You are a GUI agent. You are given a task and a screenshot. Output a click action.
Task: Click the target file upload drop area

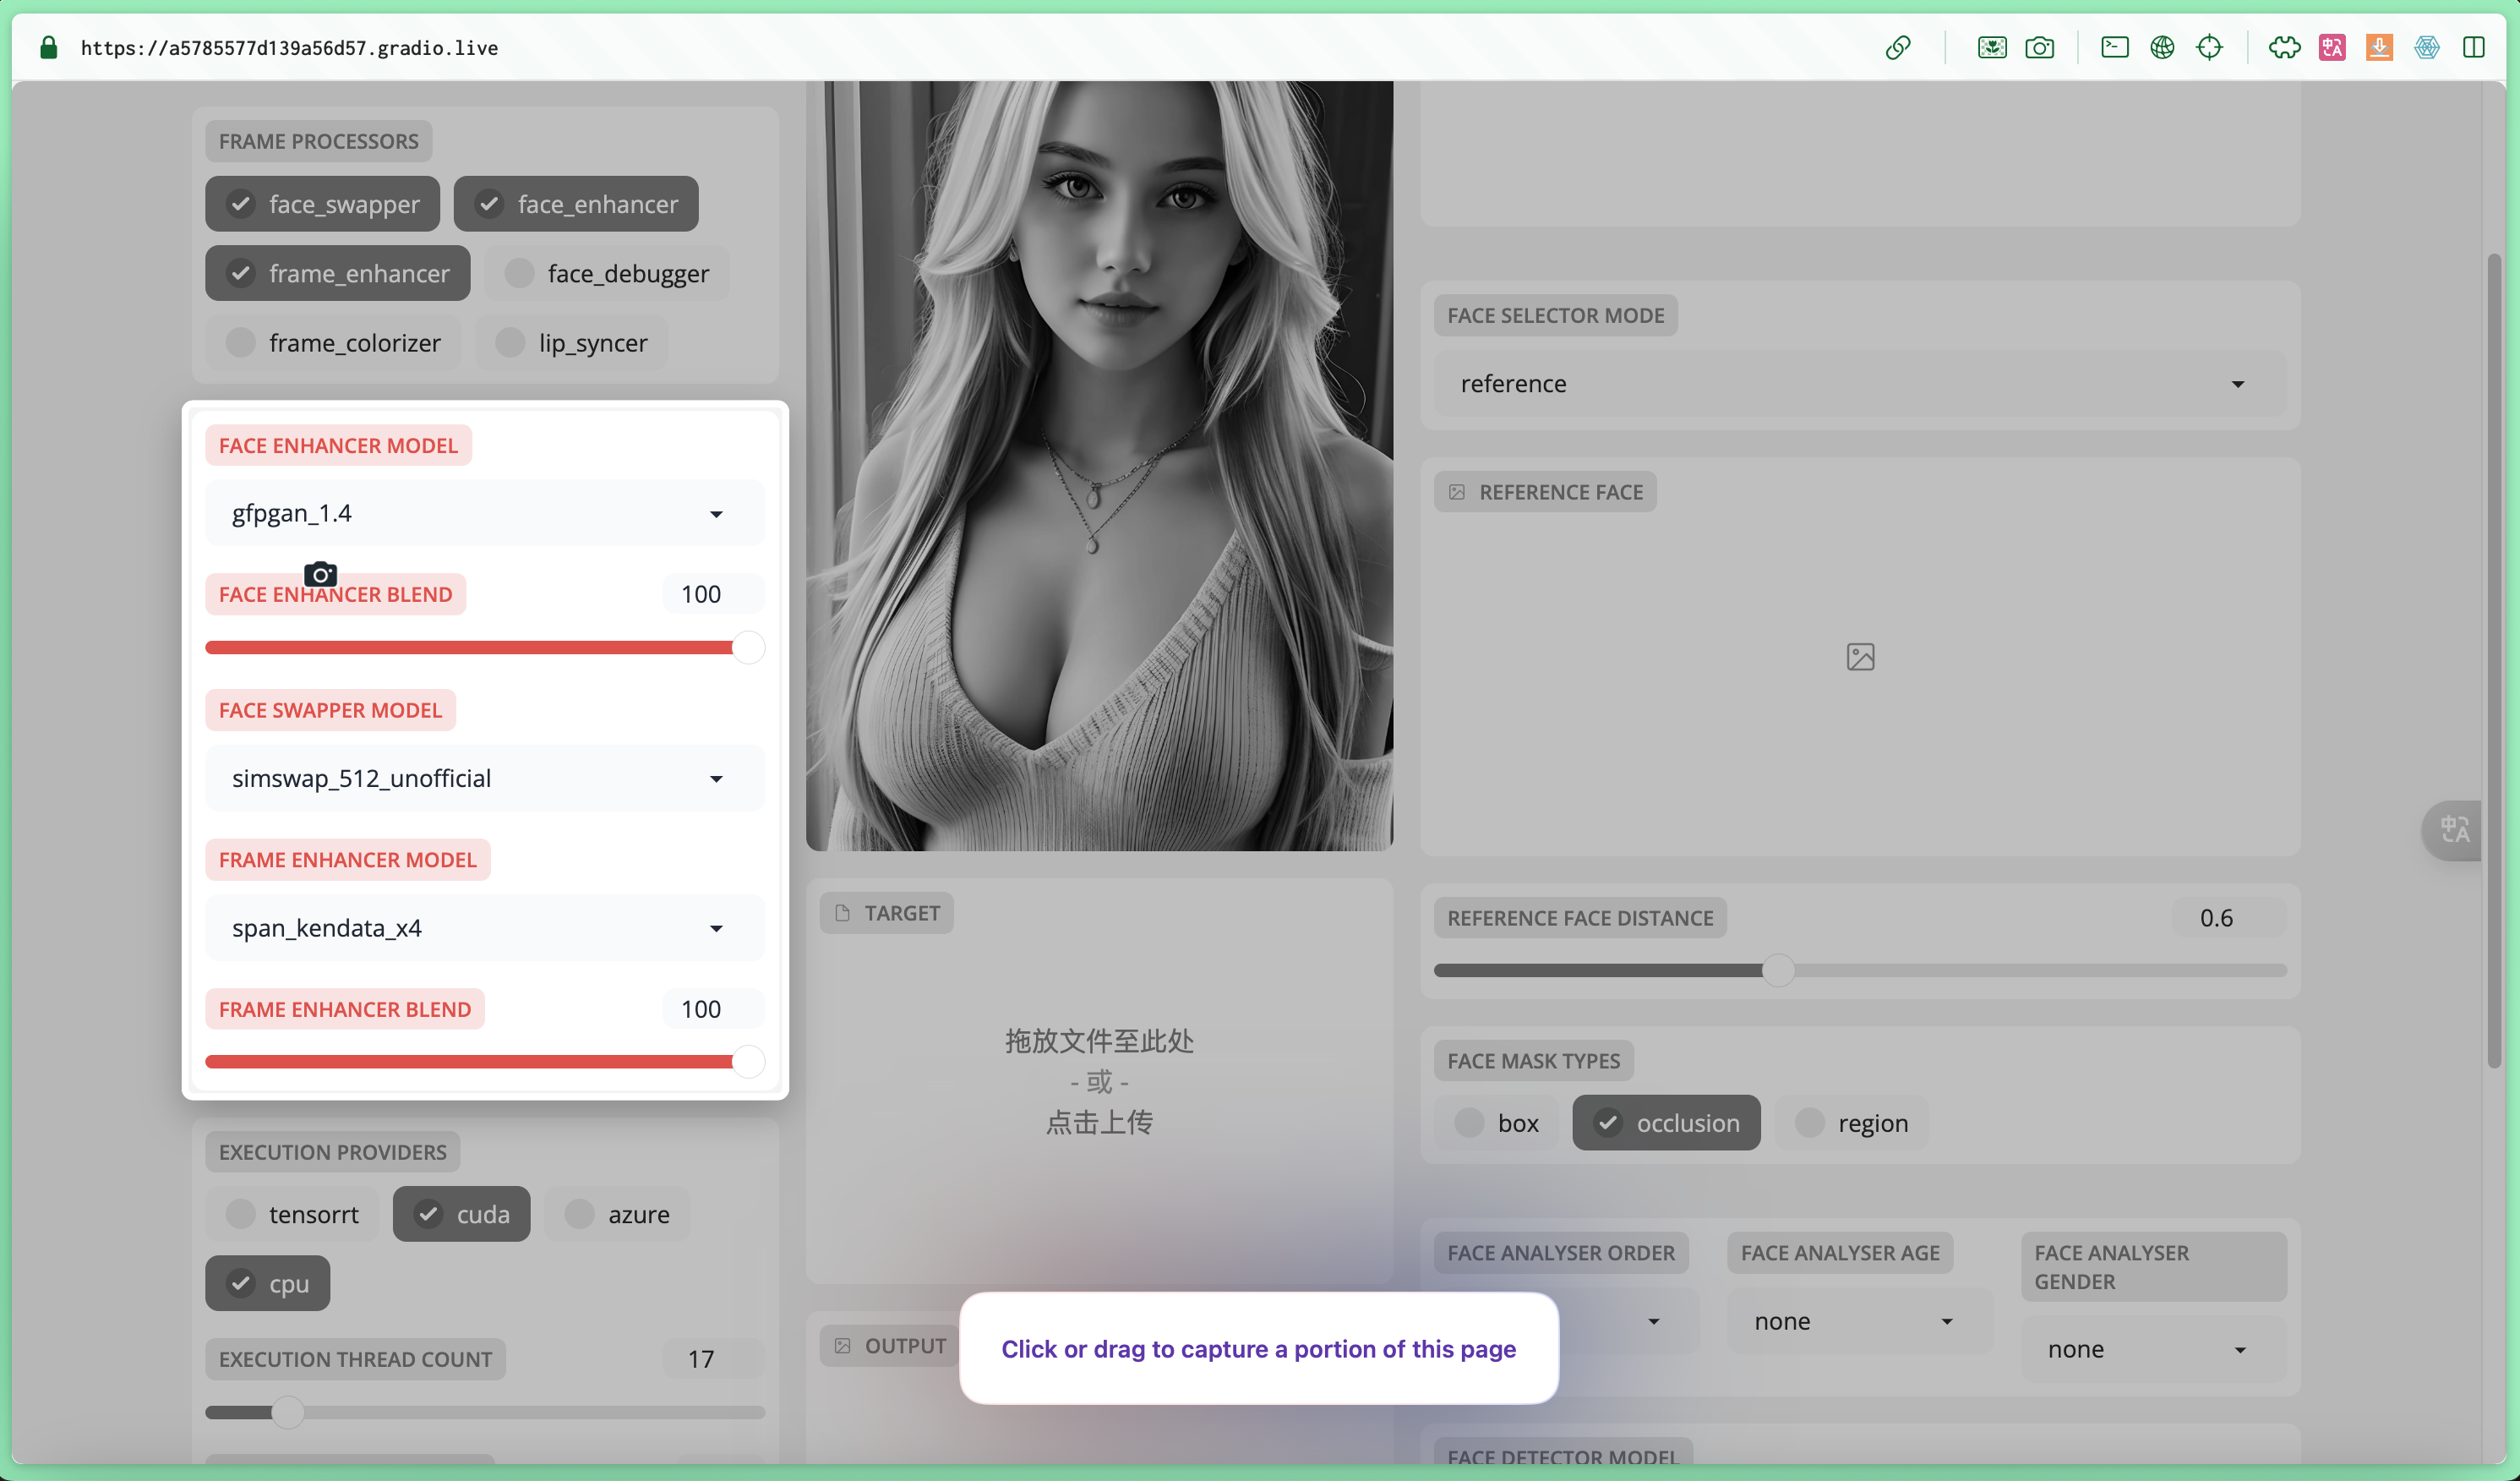pyautogui.click(x=1099, y=1081)
